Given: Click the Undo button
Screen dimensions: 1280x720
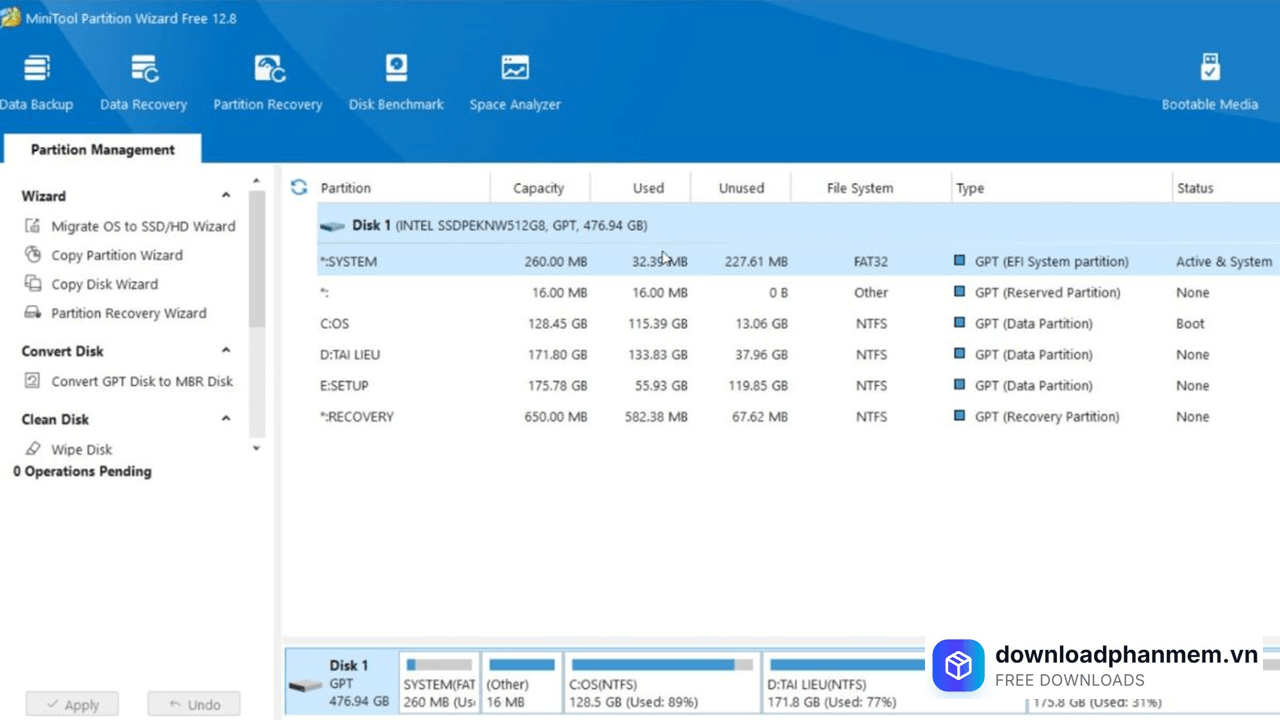Looking at the screenshot, I should [194, 704].
